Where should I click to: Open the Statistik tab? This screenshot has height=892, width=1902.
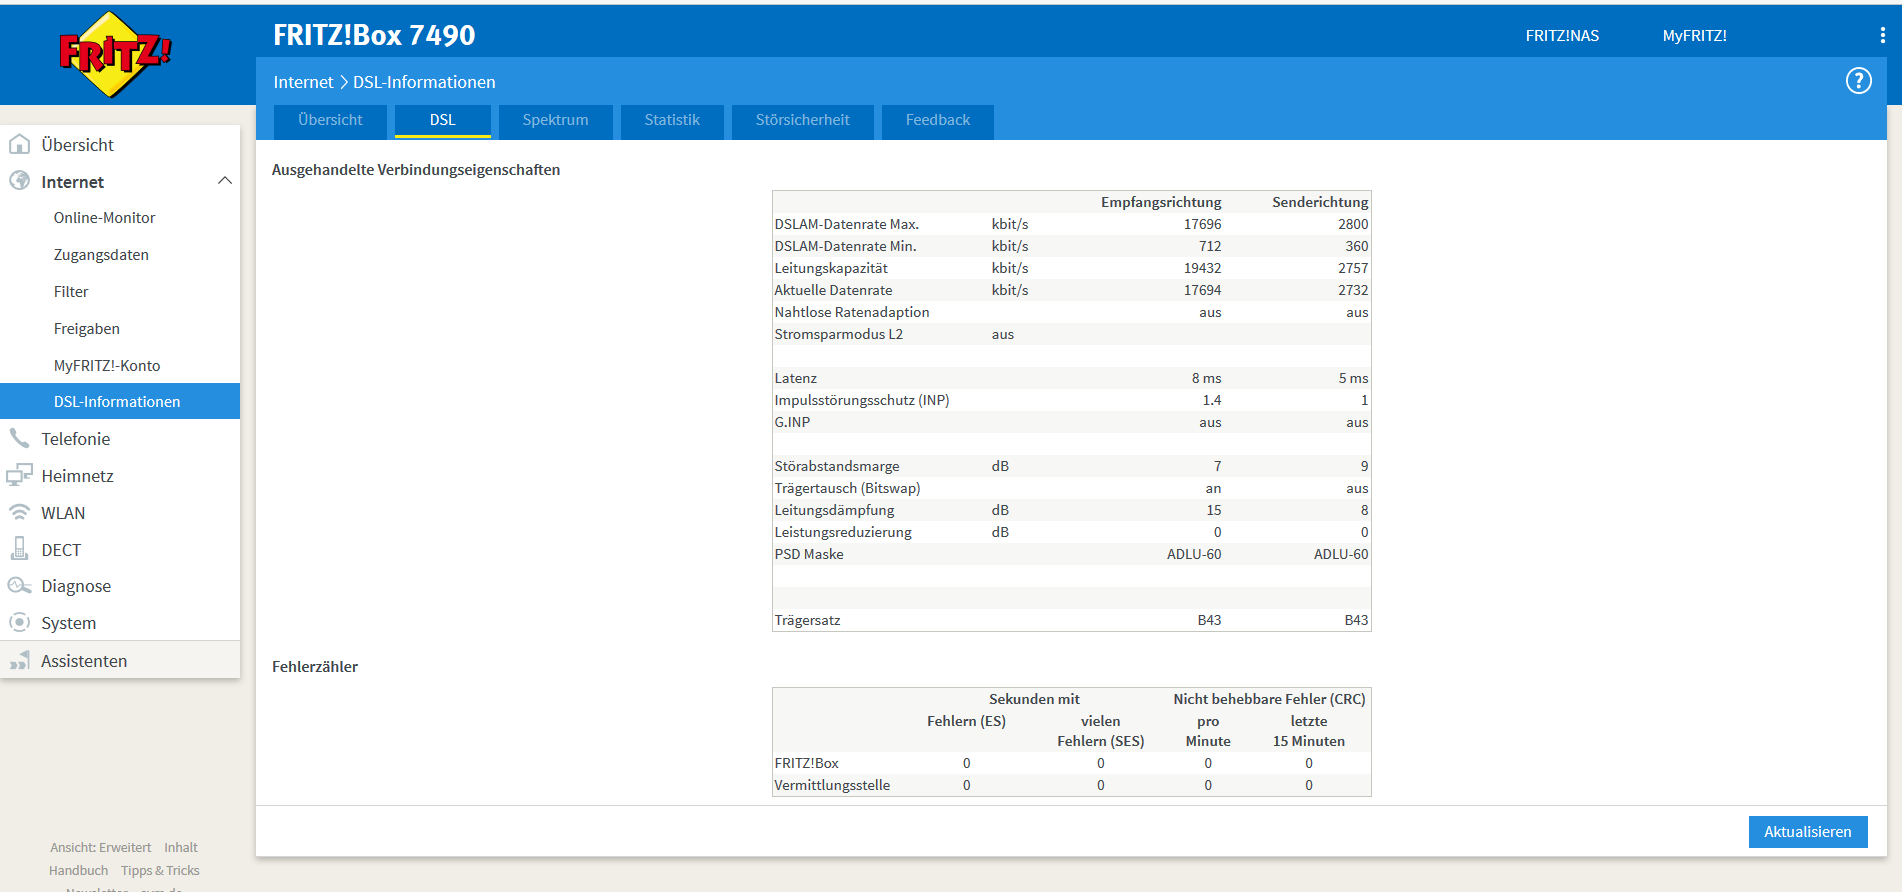click(672, 121)
